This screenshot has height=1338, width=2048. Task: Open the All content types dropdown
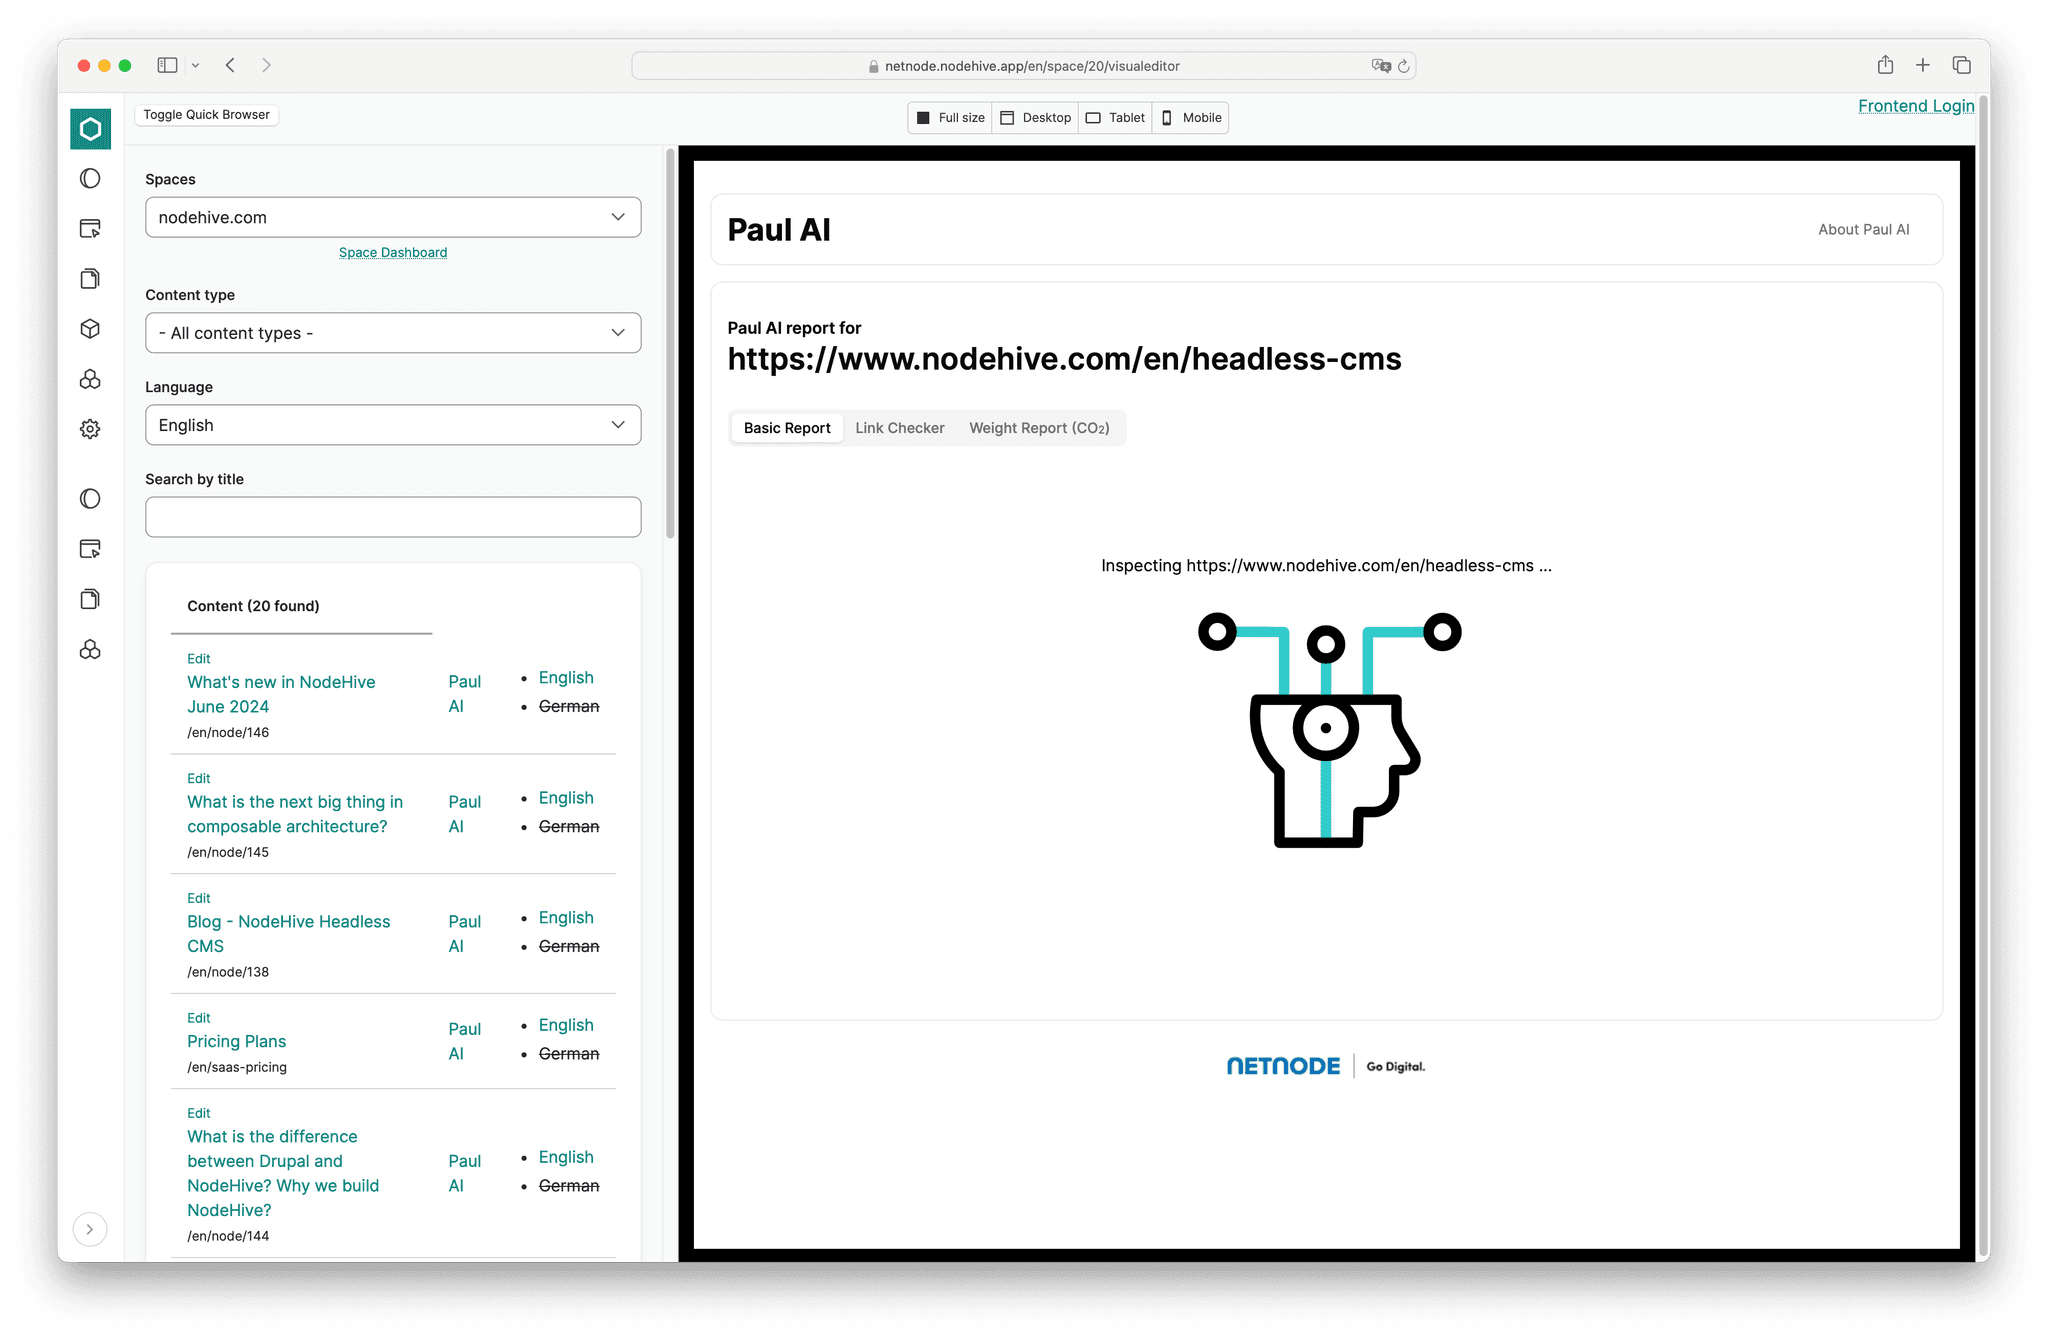pyautogui.click(x=393, y=333)
